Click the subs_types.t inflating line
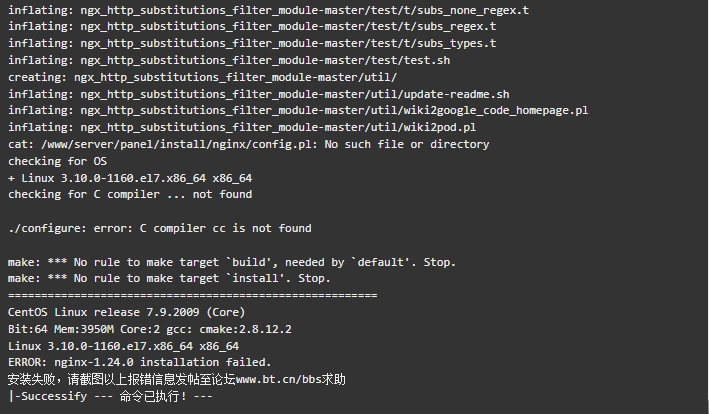Screen dimensions: 709x414 (252, 43)
